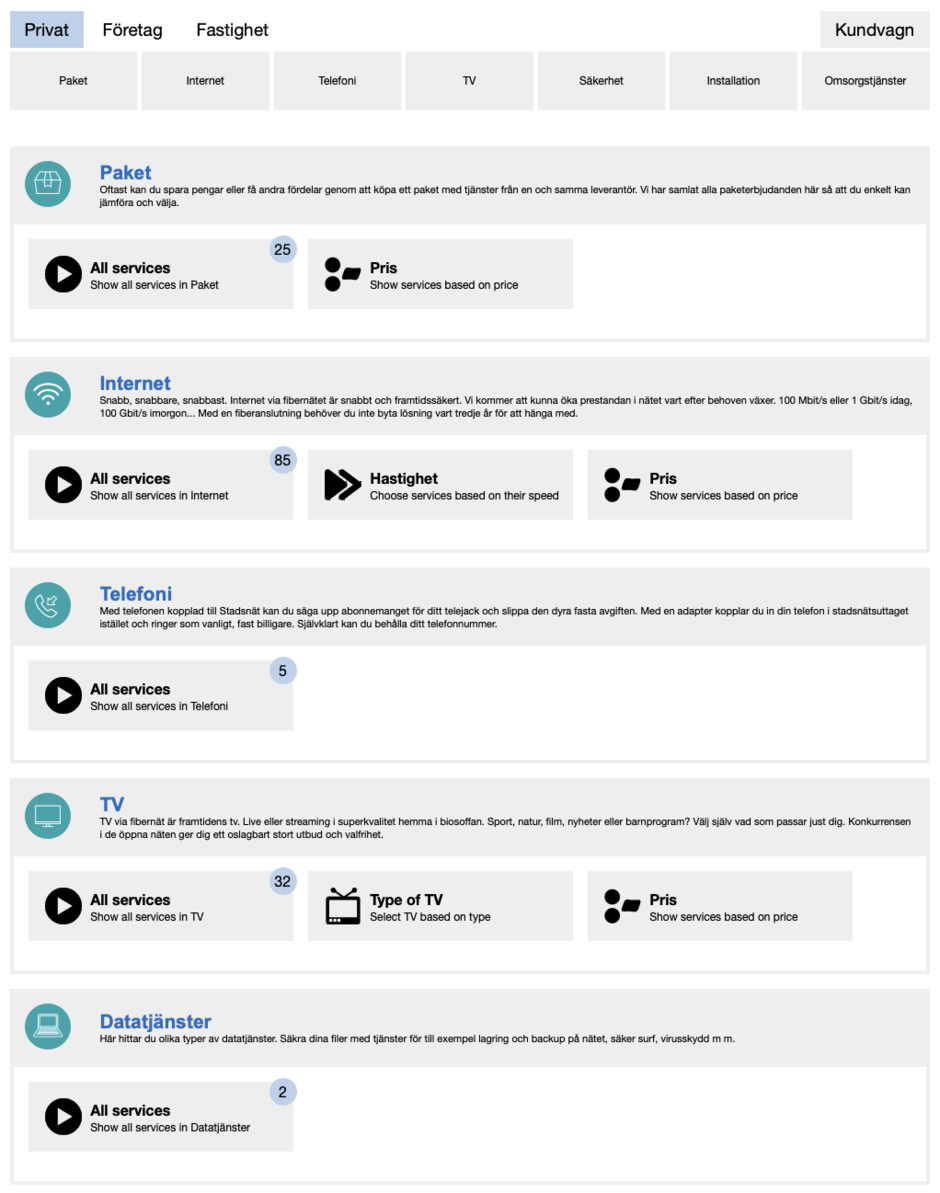
Task: Switch to the Företag tab
Action: (132, 30)
